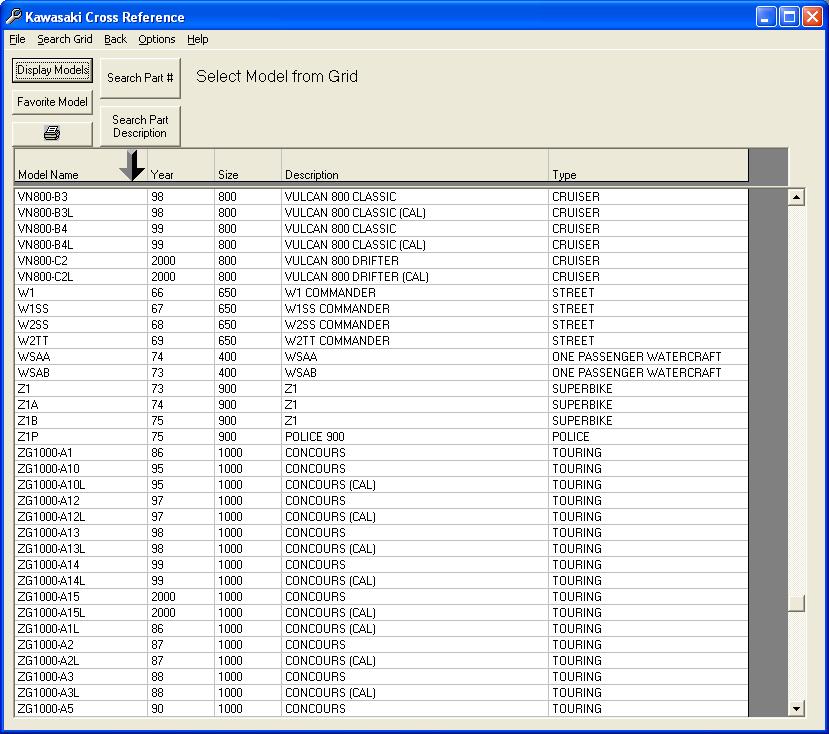
Task: Select model ZG1000-A10L
Action: pos(381,484)
